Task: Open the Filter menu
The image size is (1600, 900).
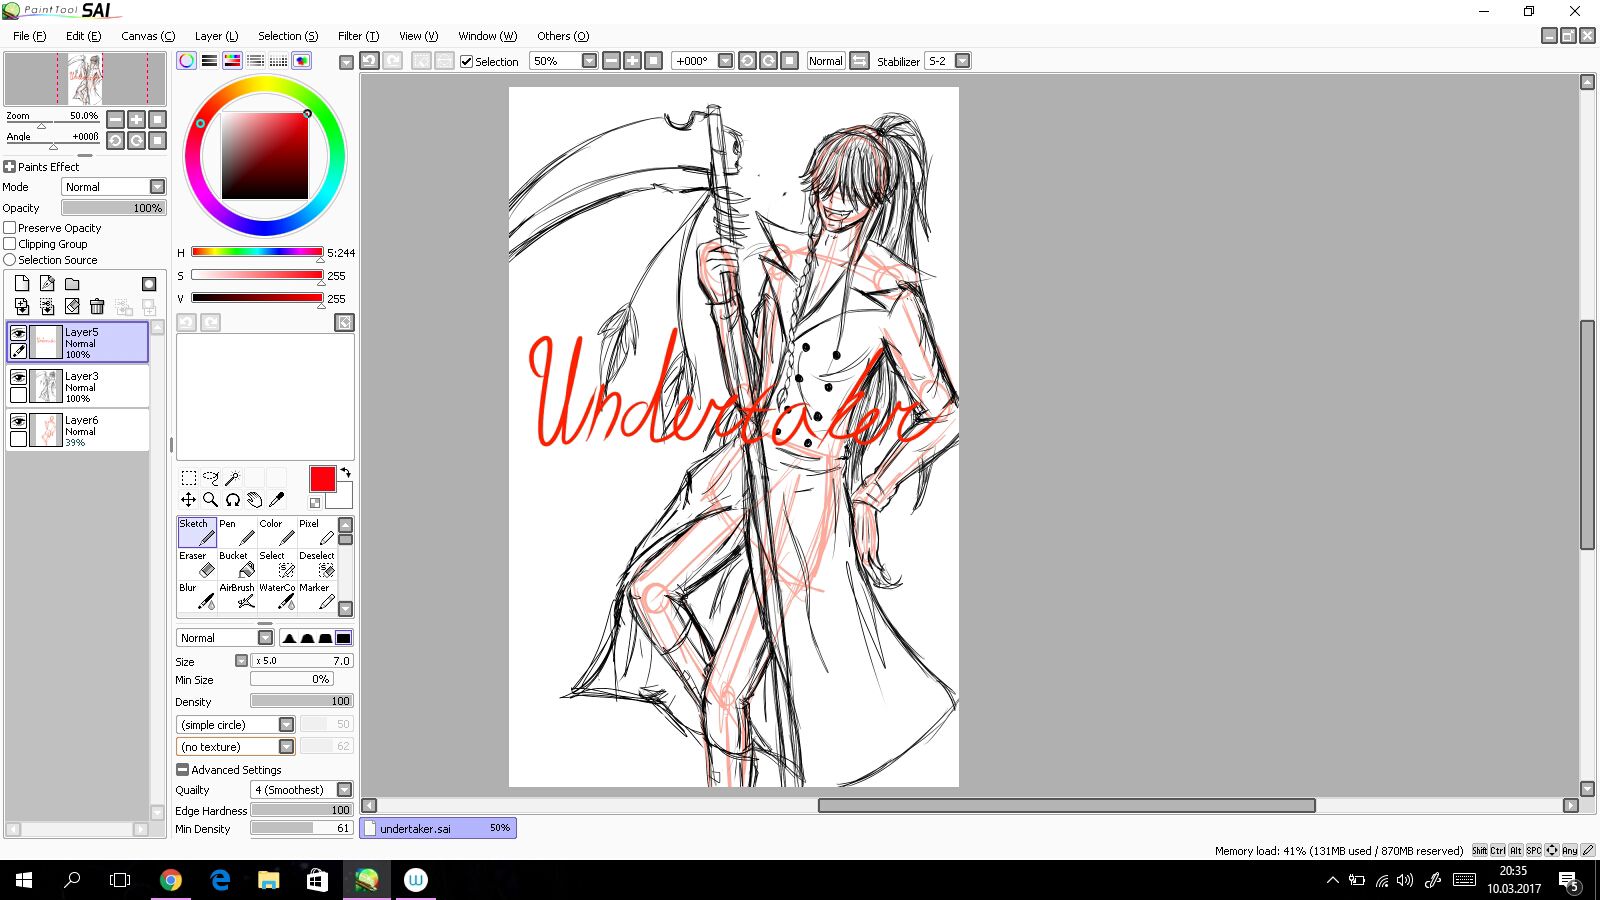Action: point(358,36)
